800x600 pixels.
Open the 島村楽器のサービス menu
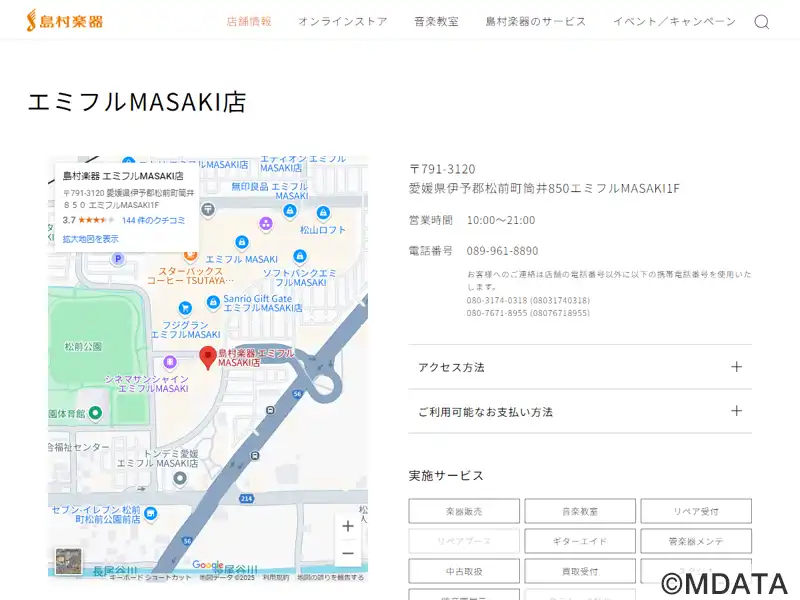tap(536, 21)
